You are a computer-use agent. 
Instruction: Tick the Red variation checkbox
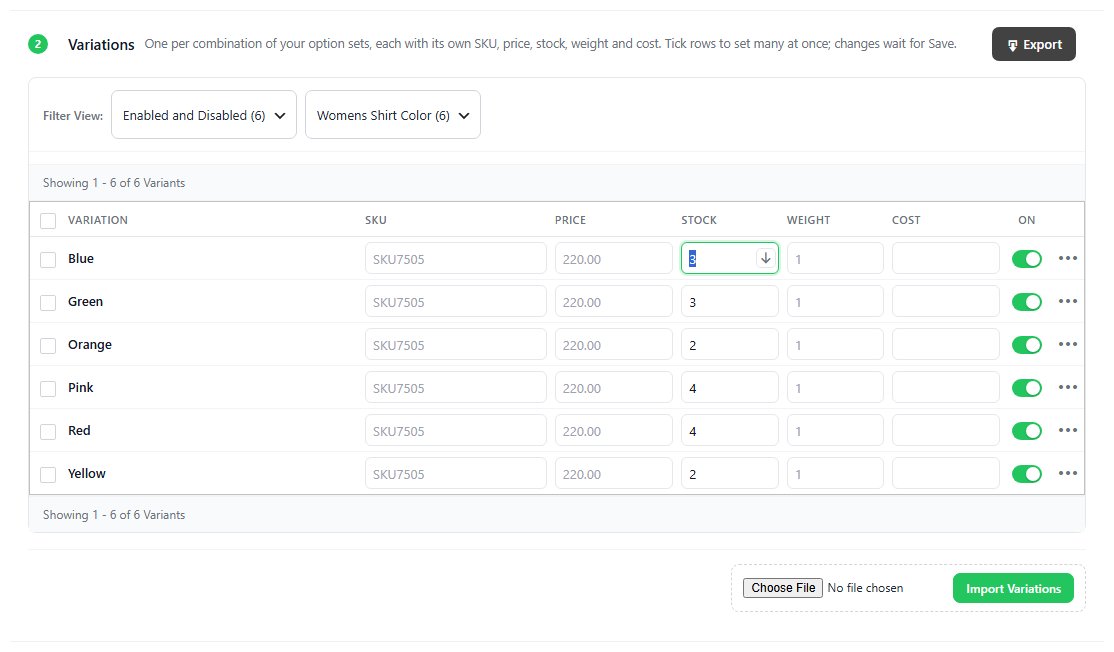click(x=48, y=431)
